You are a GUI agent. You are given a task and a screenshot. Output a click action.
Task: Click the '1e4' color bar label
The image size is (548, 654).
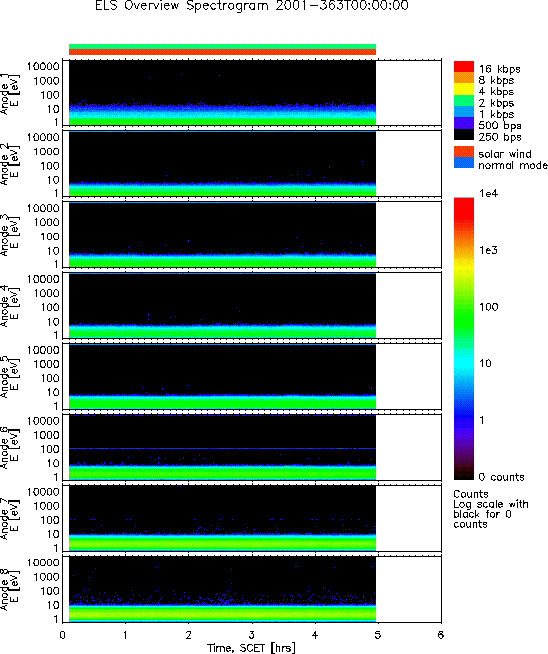[x=488, y=193]
